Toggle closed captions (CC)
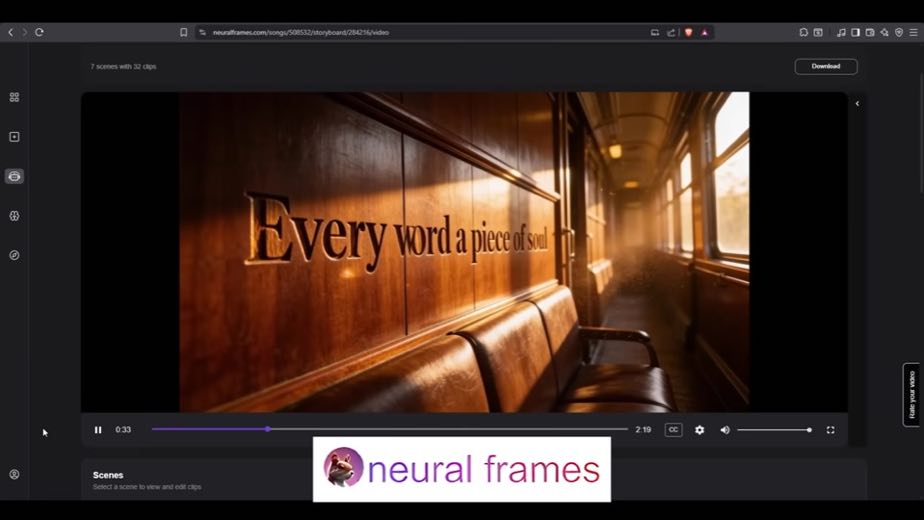The height and width of the screenshot is (520, 924). 673,430
